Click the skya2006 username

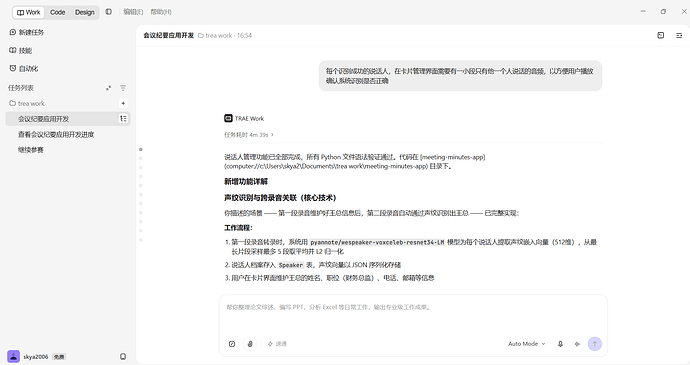pyautogui.click(x=35, y=357)
